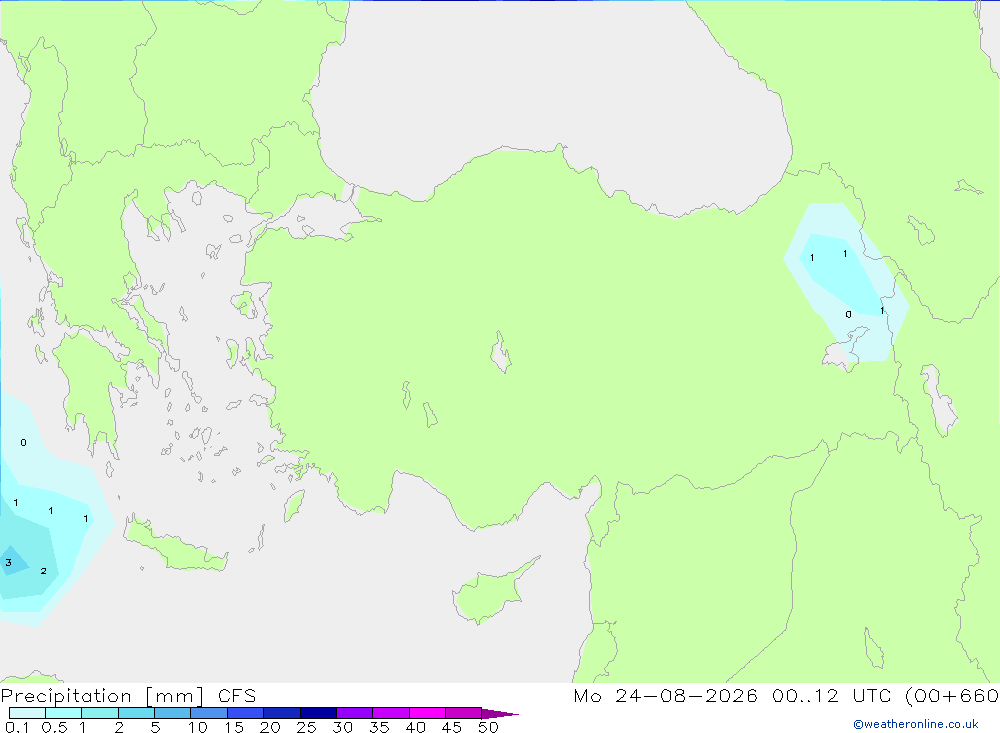The height and width of the screenshot is (733, 1000).
Task: Click the precipitation value "3" on the map
Action: tap(8, 563)
